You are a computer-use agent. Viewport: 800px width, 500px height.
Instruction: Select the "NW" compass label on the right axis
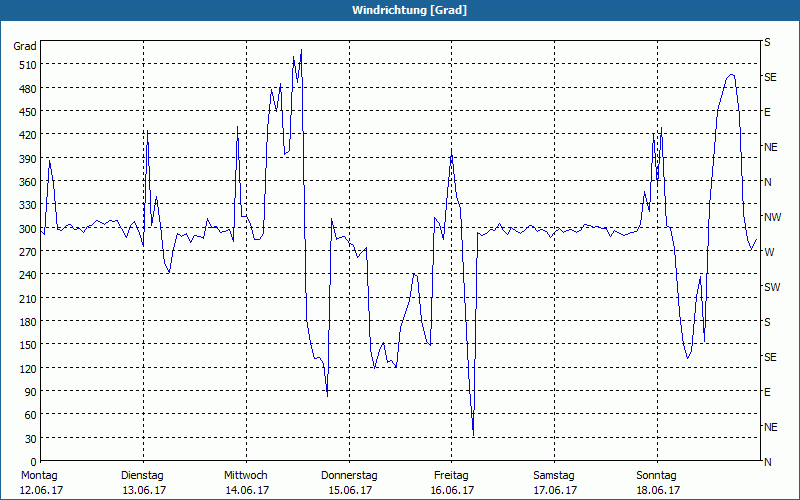point(772,217)
